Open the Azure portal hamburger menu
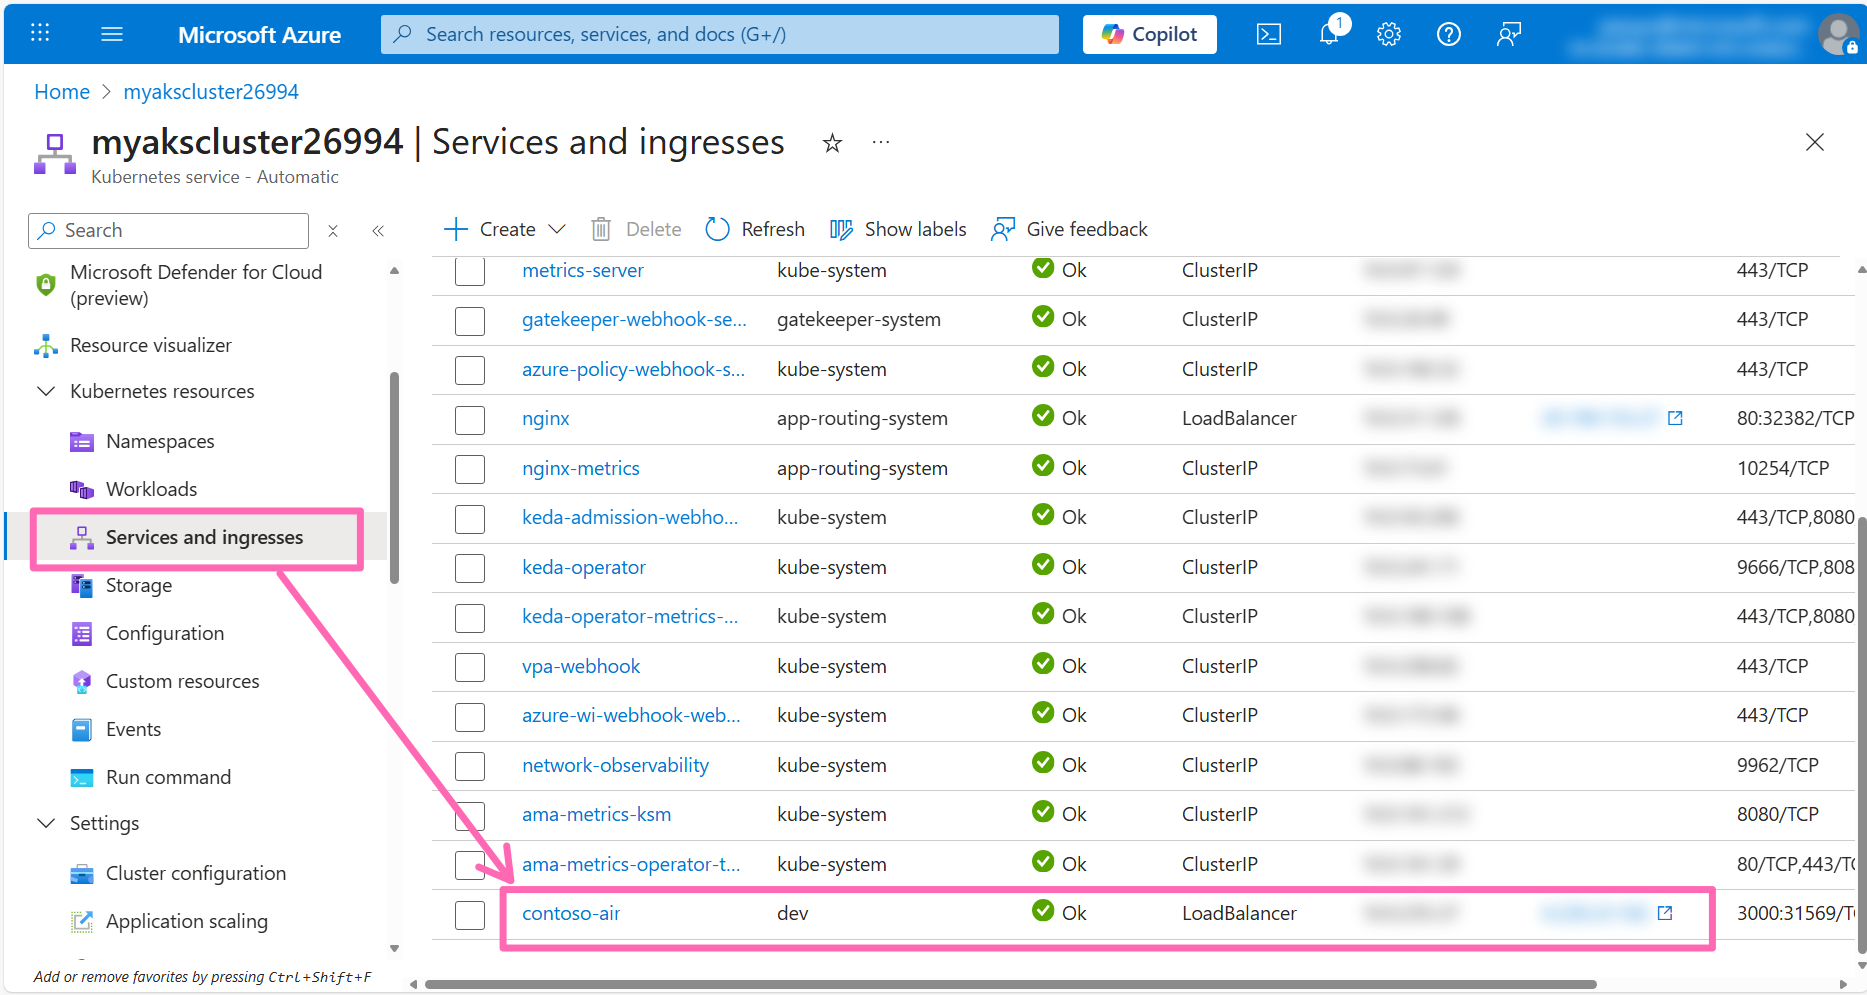The width and height of the screenshot is (1867, 995). [112, 35]
